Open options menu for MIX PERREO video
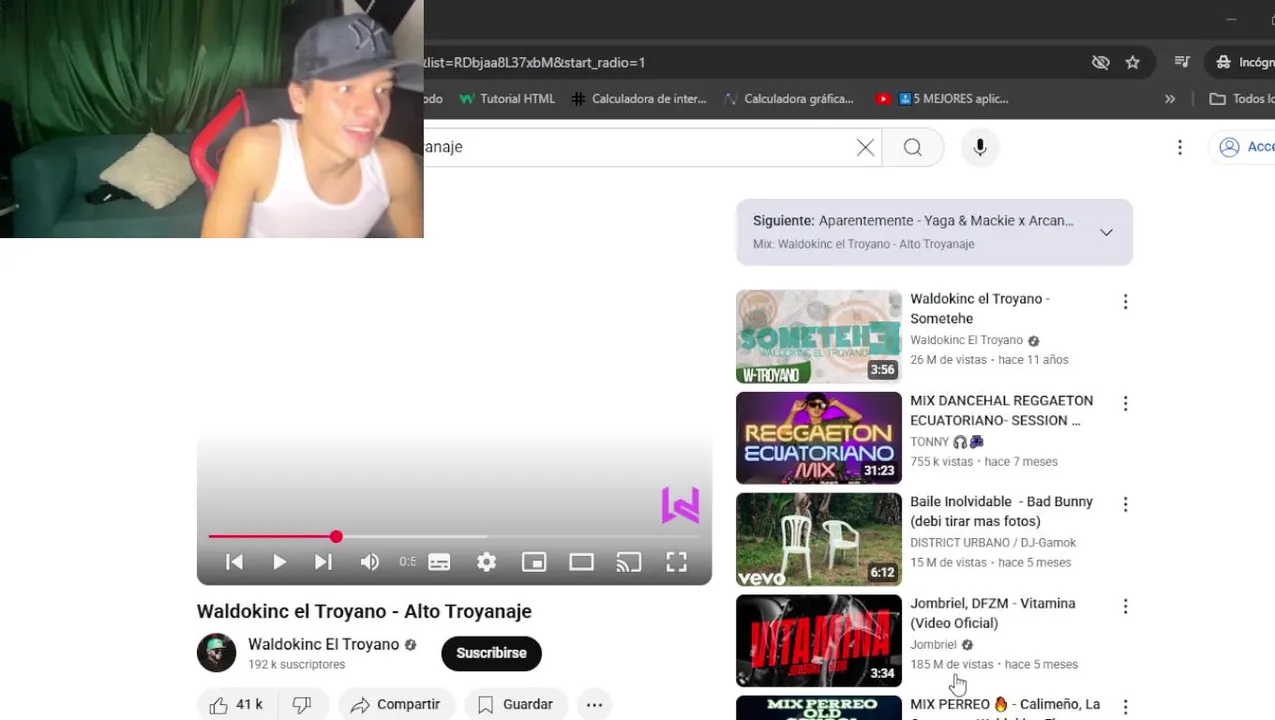 (1125, 707)
